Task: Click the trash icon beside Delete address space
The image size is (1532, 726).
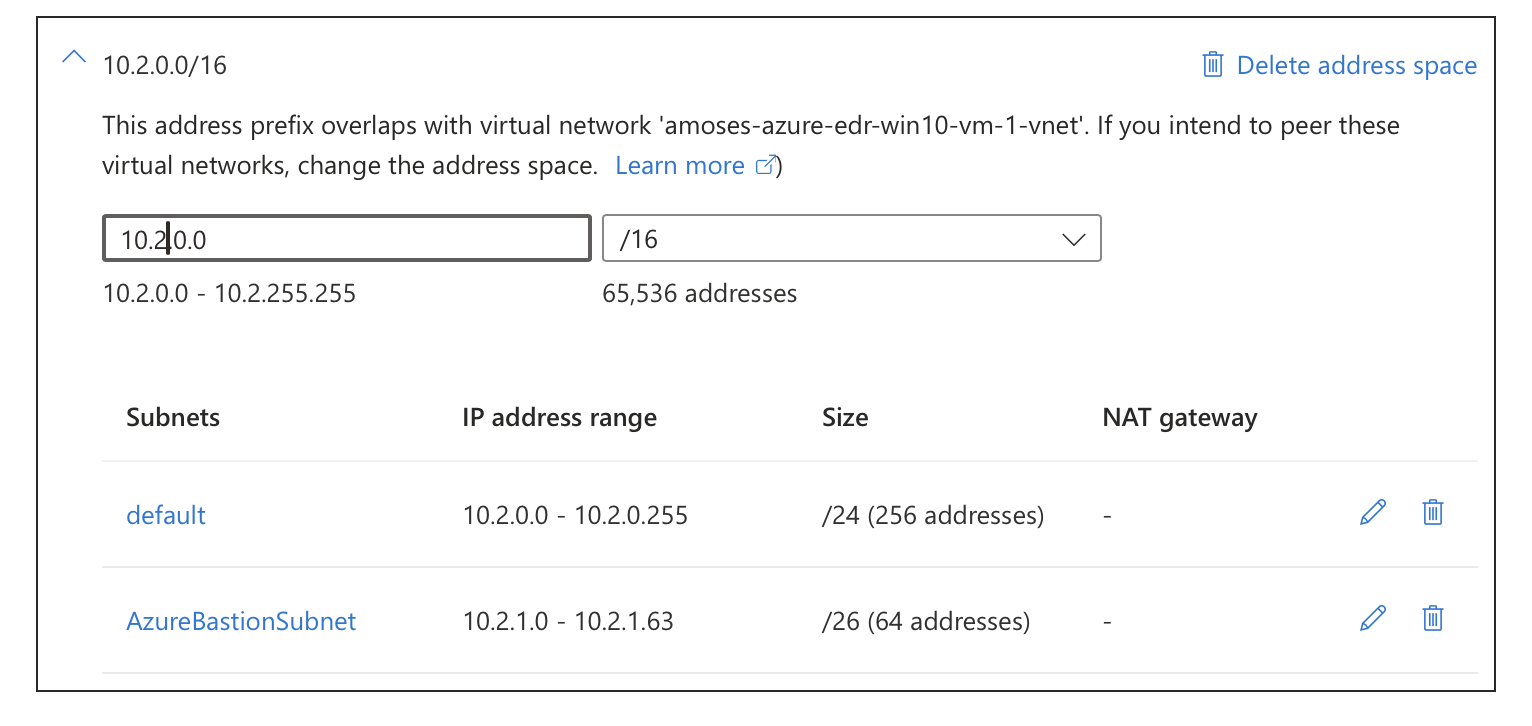Action: pyautogui.click(x=1212, y=65)
